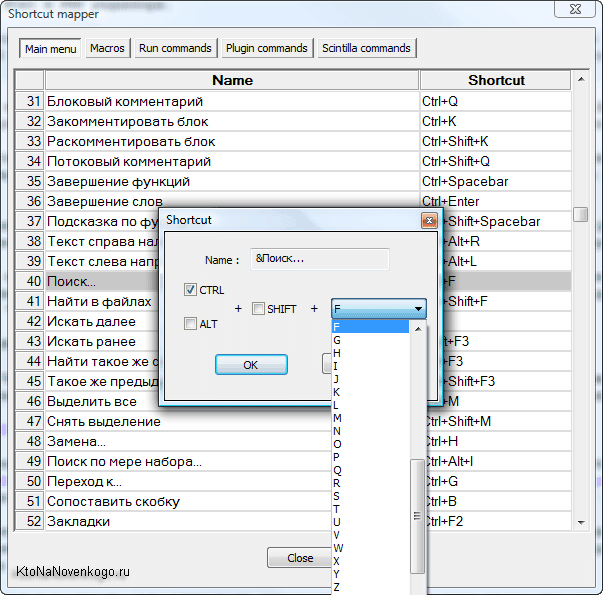603x595 pixels.
Task: Select row 51 Сопоставить скобку
Action: tap(188, 502)
